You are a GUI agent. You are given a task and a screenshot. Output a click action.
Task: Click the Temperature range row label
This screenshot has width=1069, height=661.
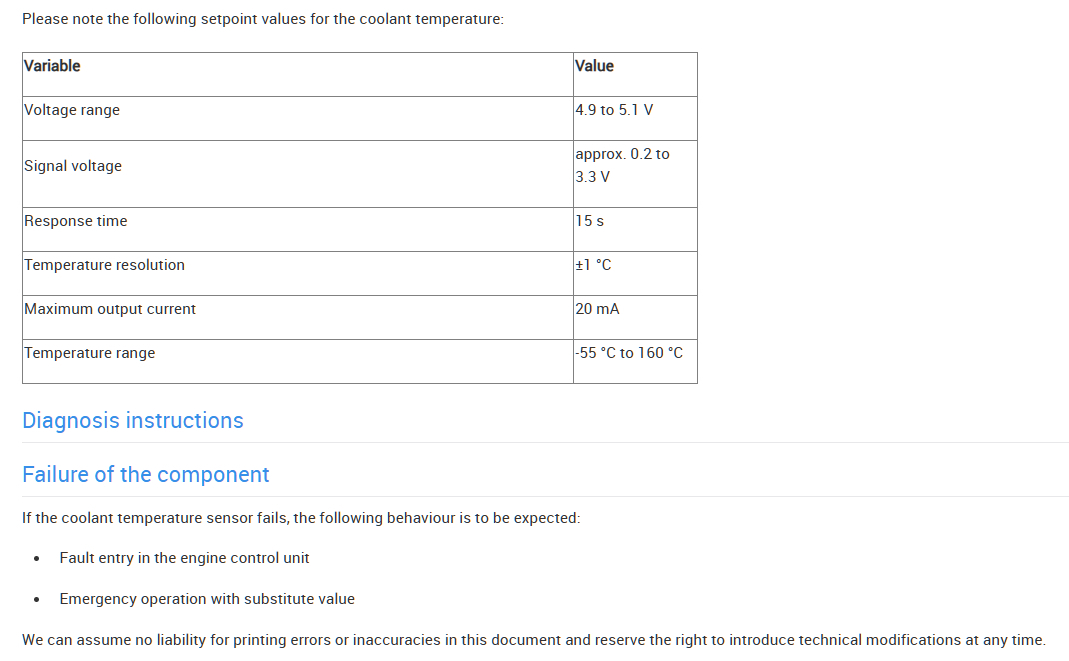90,353
